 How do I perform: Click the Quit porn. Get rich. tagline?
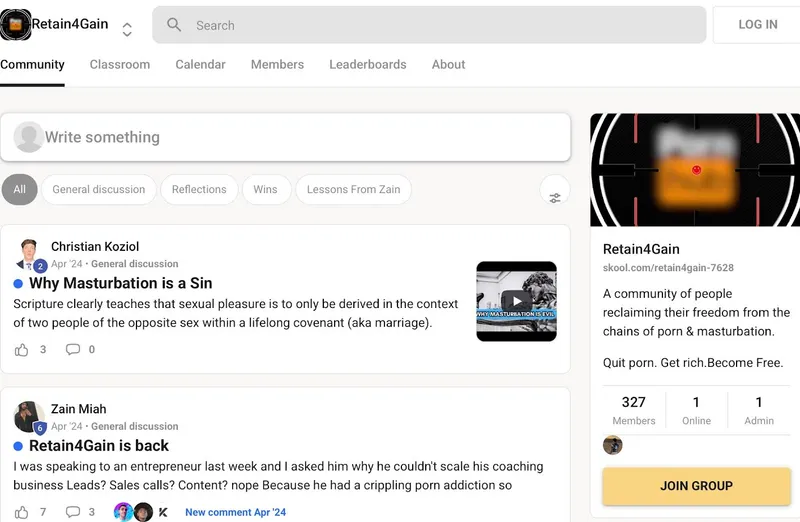(x=693, y=363)
